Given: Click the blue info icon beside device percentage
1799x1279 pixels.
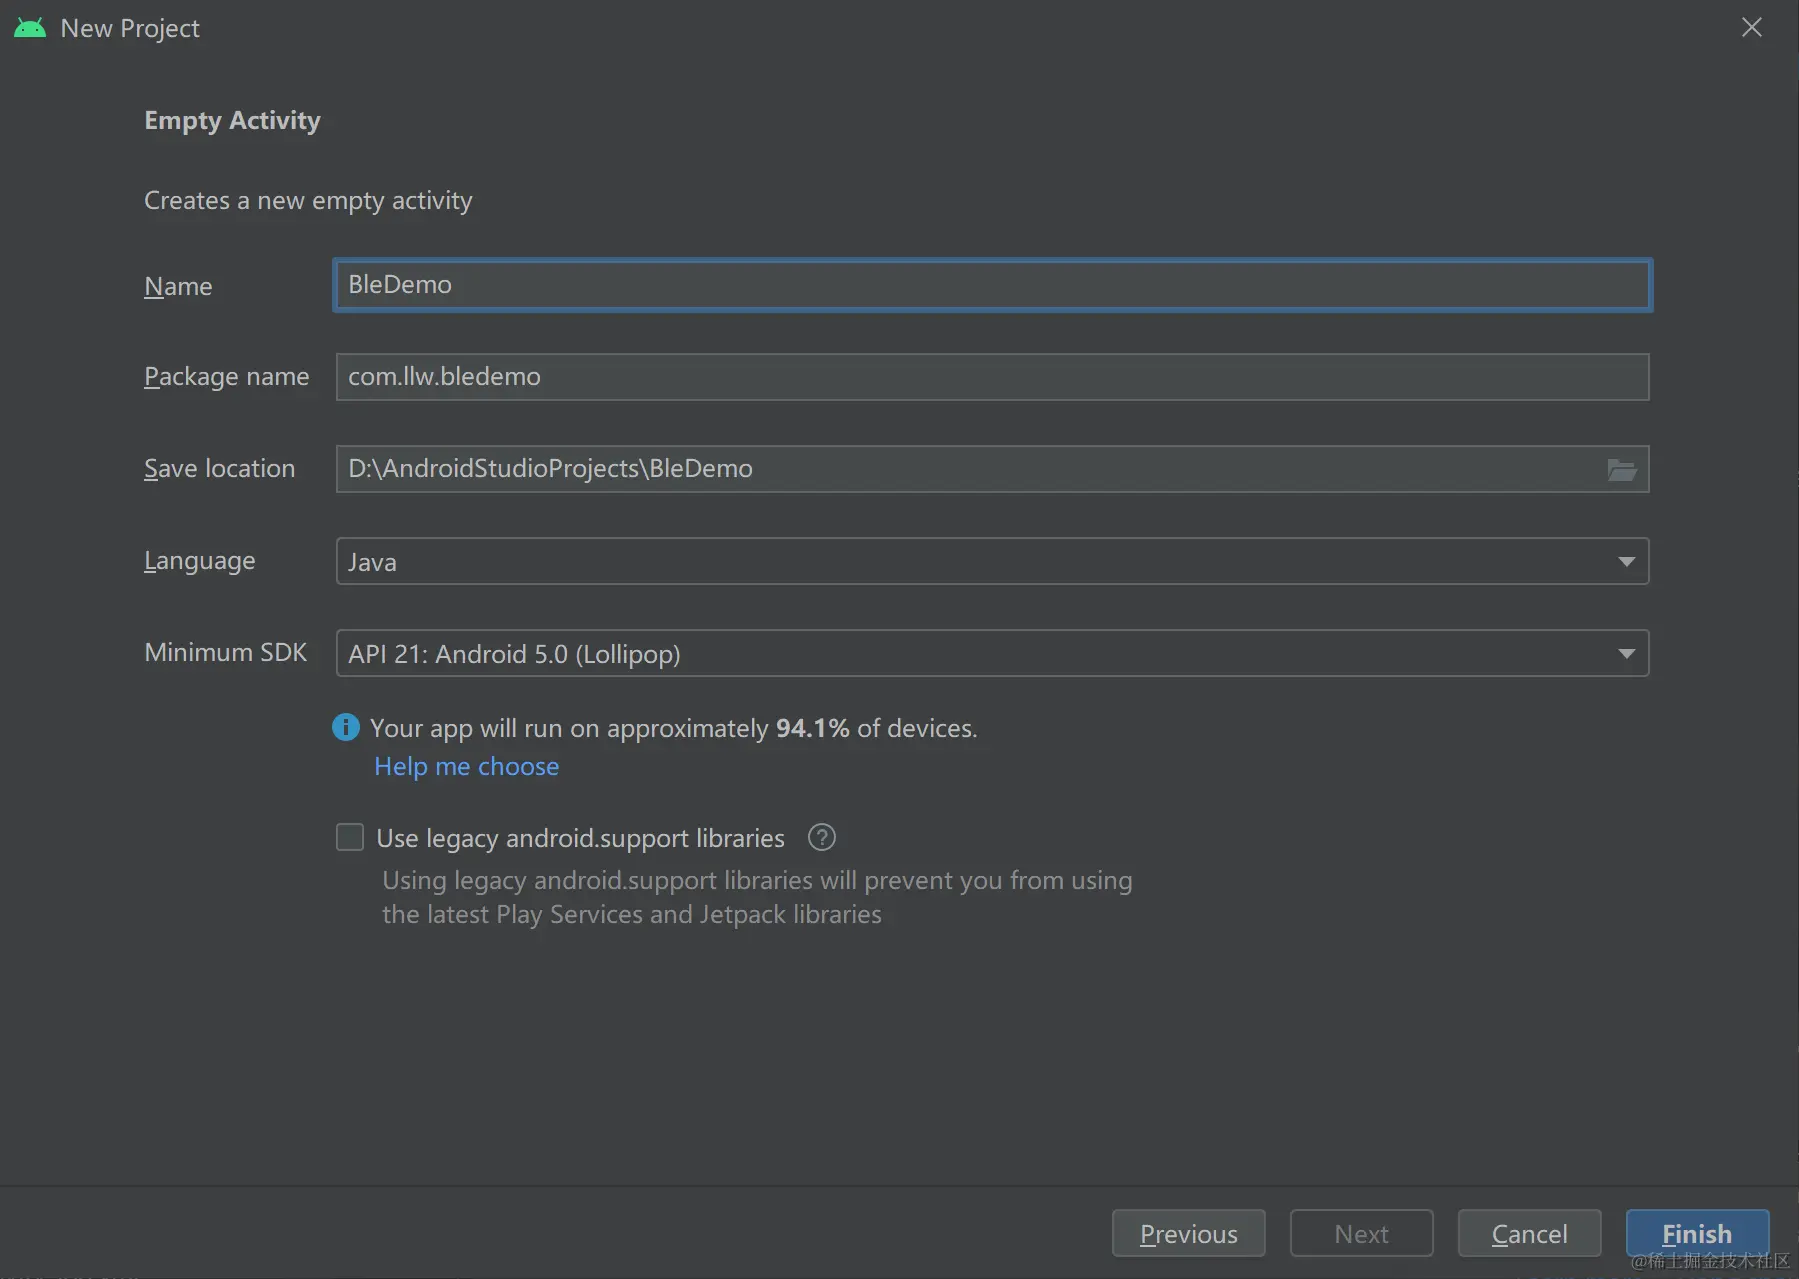Looking at the screenshot, I should 345,727.
